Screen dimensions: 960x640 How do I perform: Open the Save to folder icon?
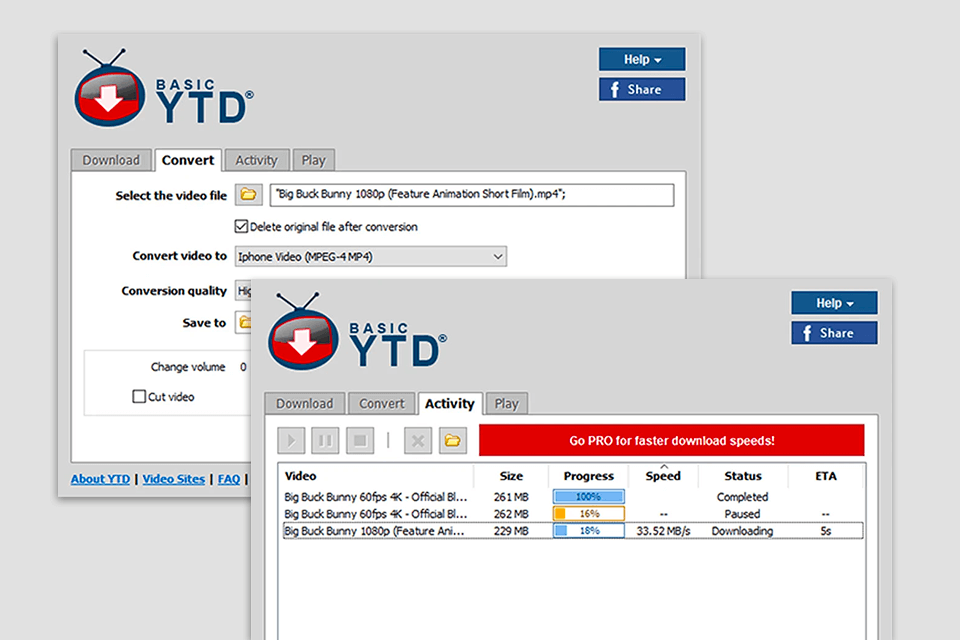(244, 322)
